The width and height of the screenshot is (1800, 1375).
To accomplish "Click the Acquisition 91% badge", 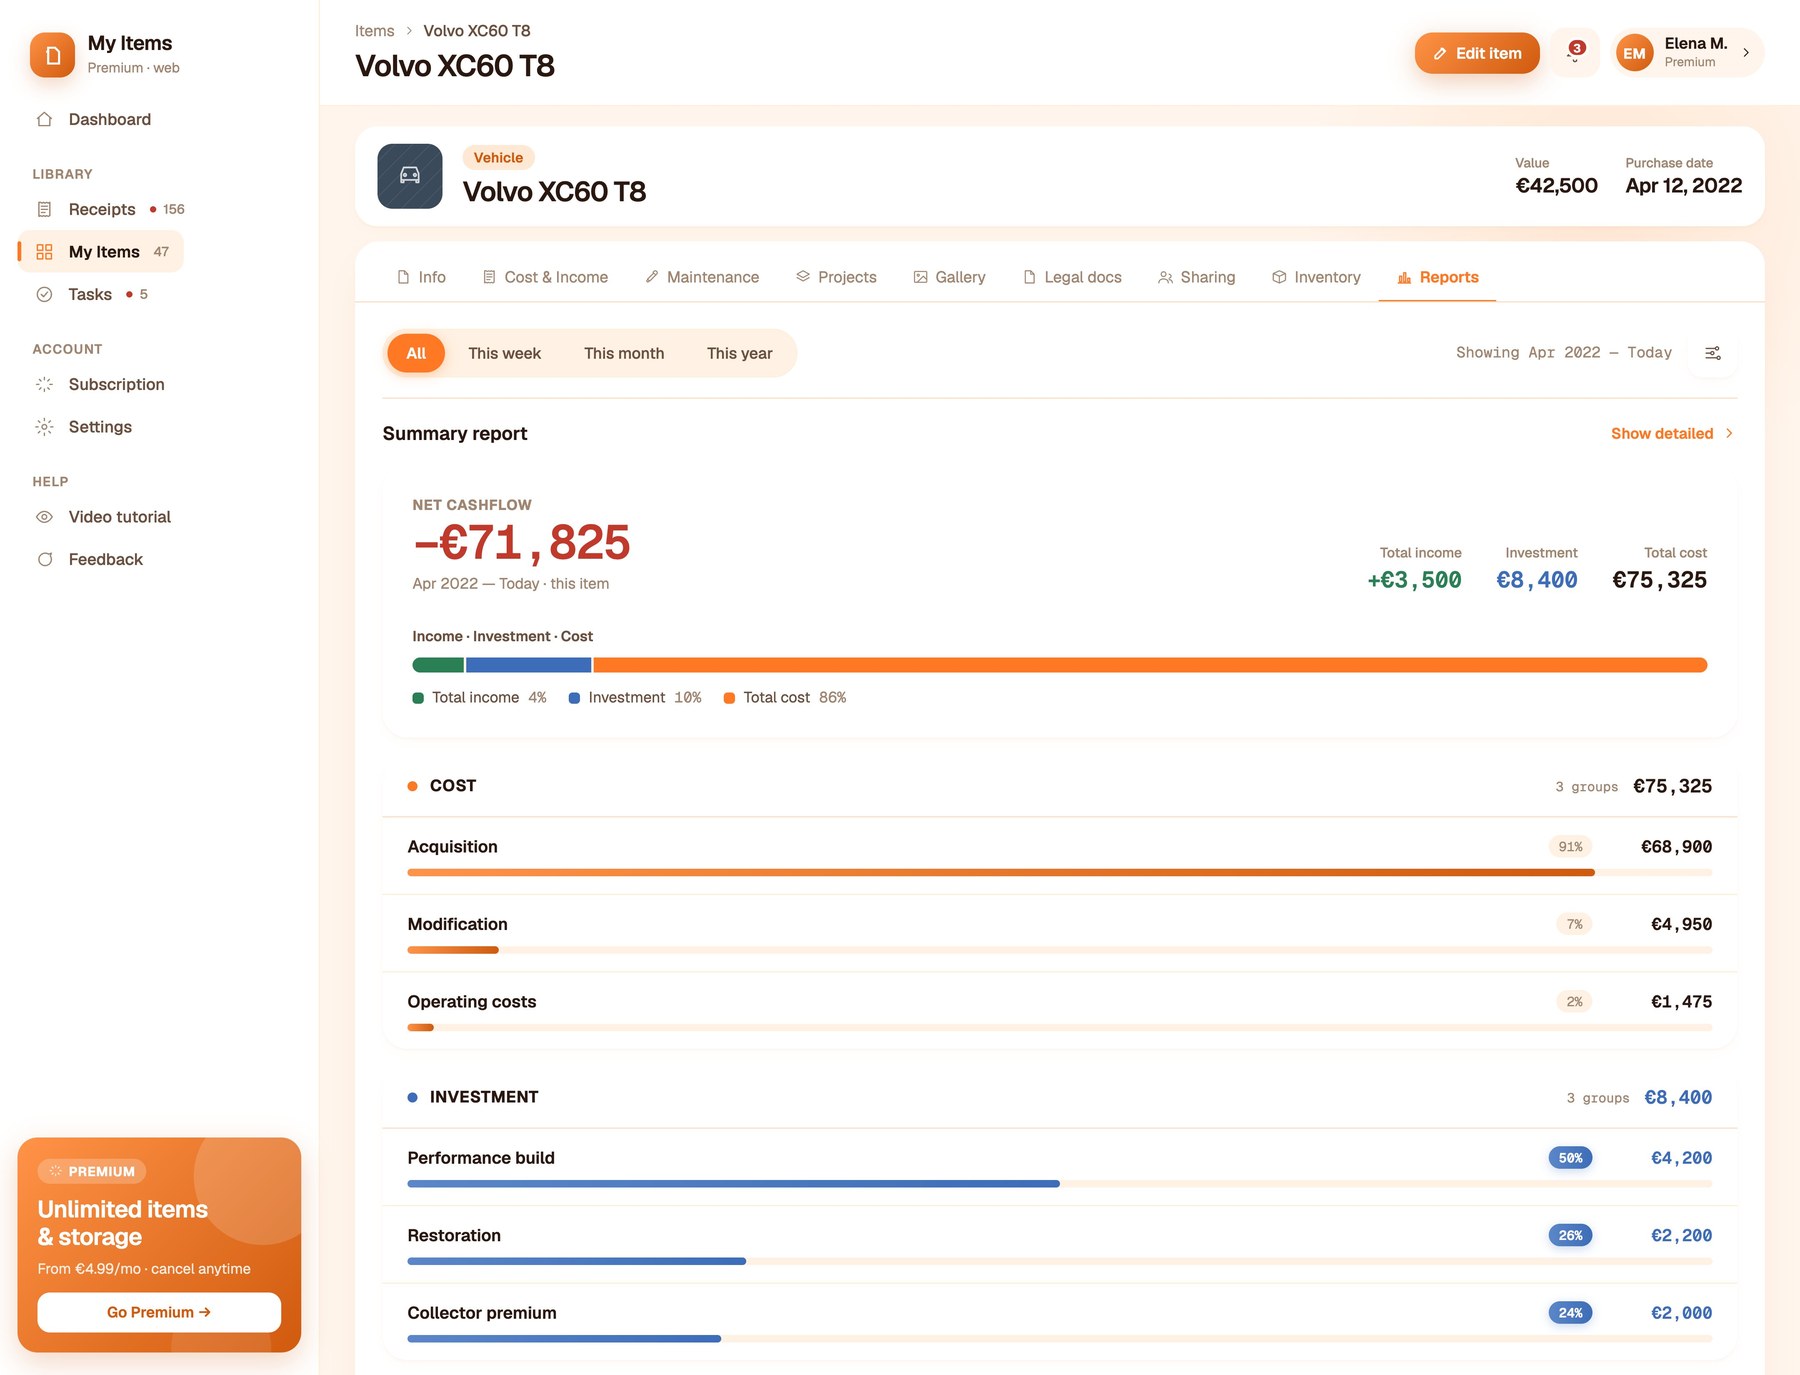I will click(1570, 847).
